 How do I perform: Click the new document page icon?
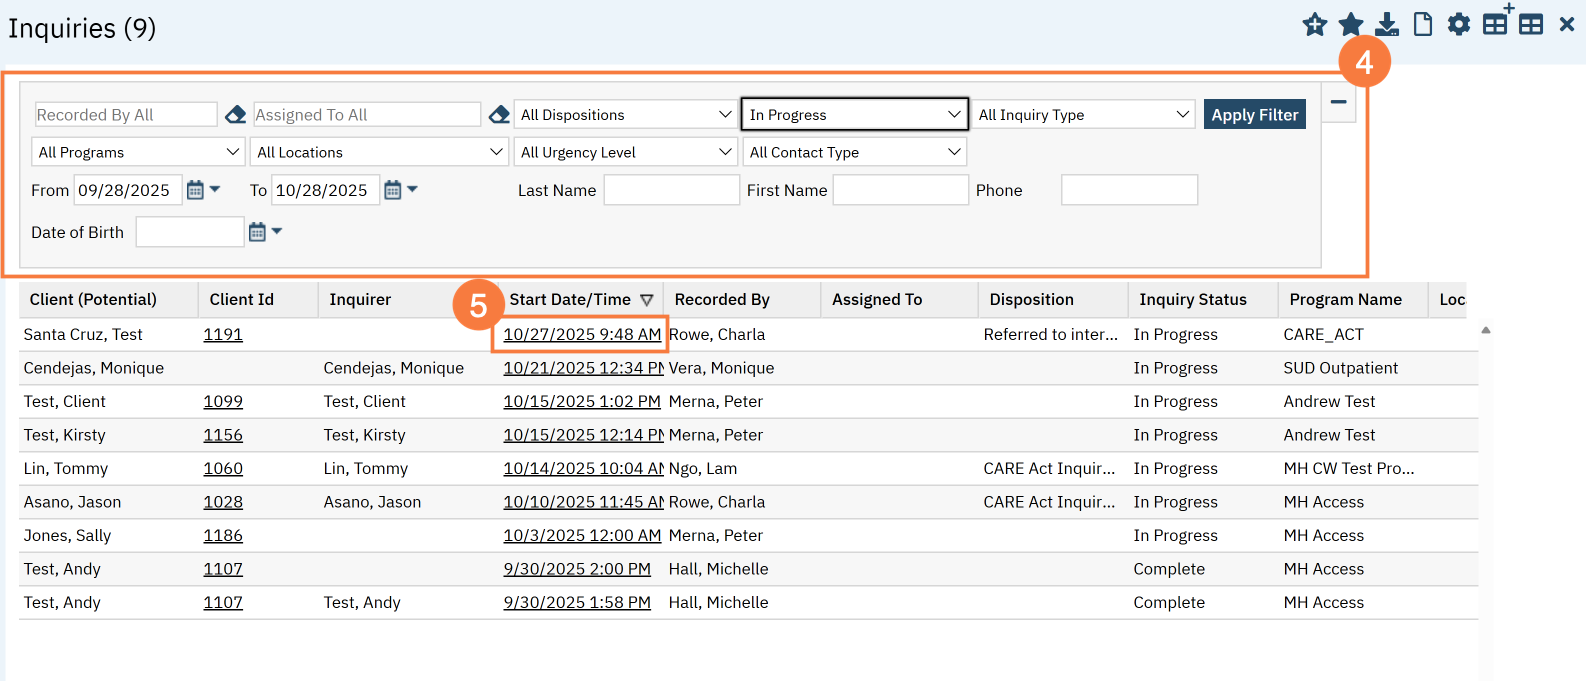coord(1423,25)
